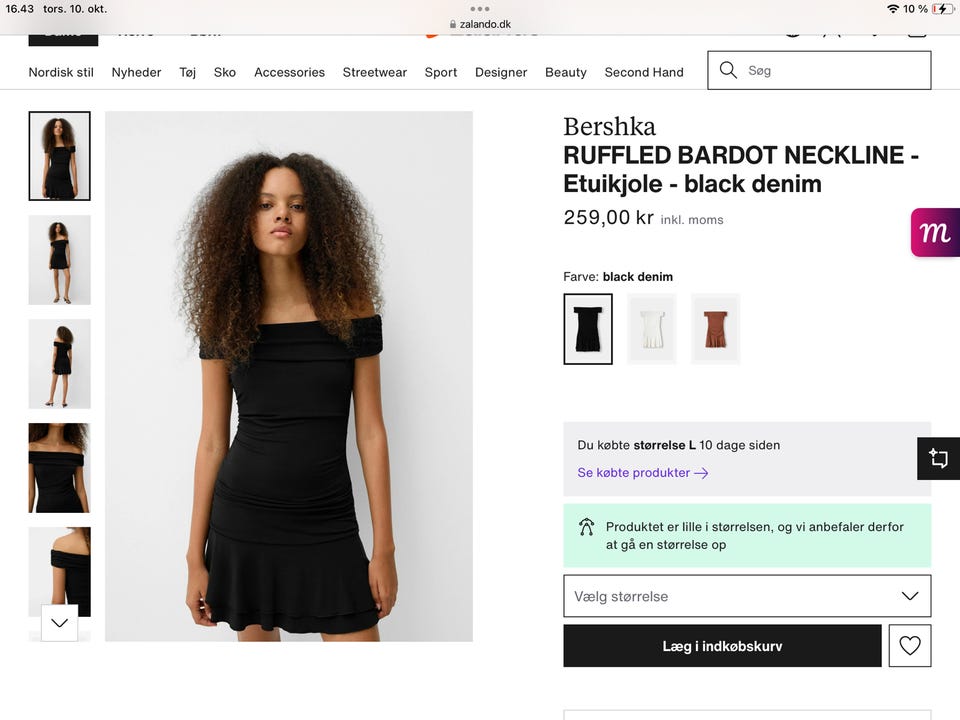Pick the brown dress color variant
Screen dimensions: 960x720
[x=716, y=329]
